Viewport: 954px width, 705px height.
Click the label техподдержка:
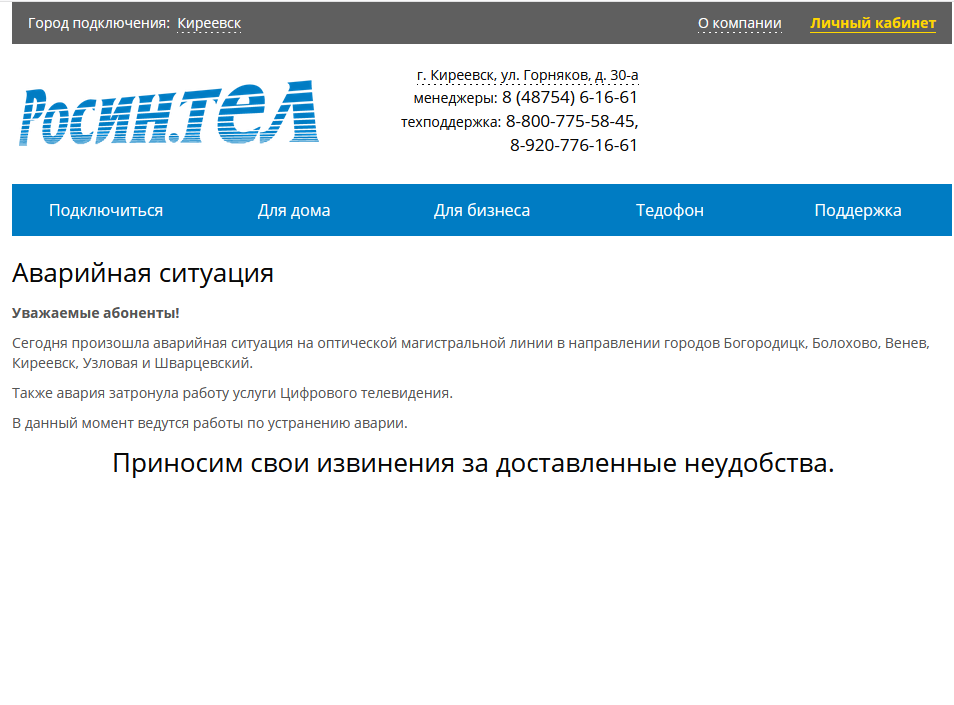click(451, 122)
